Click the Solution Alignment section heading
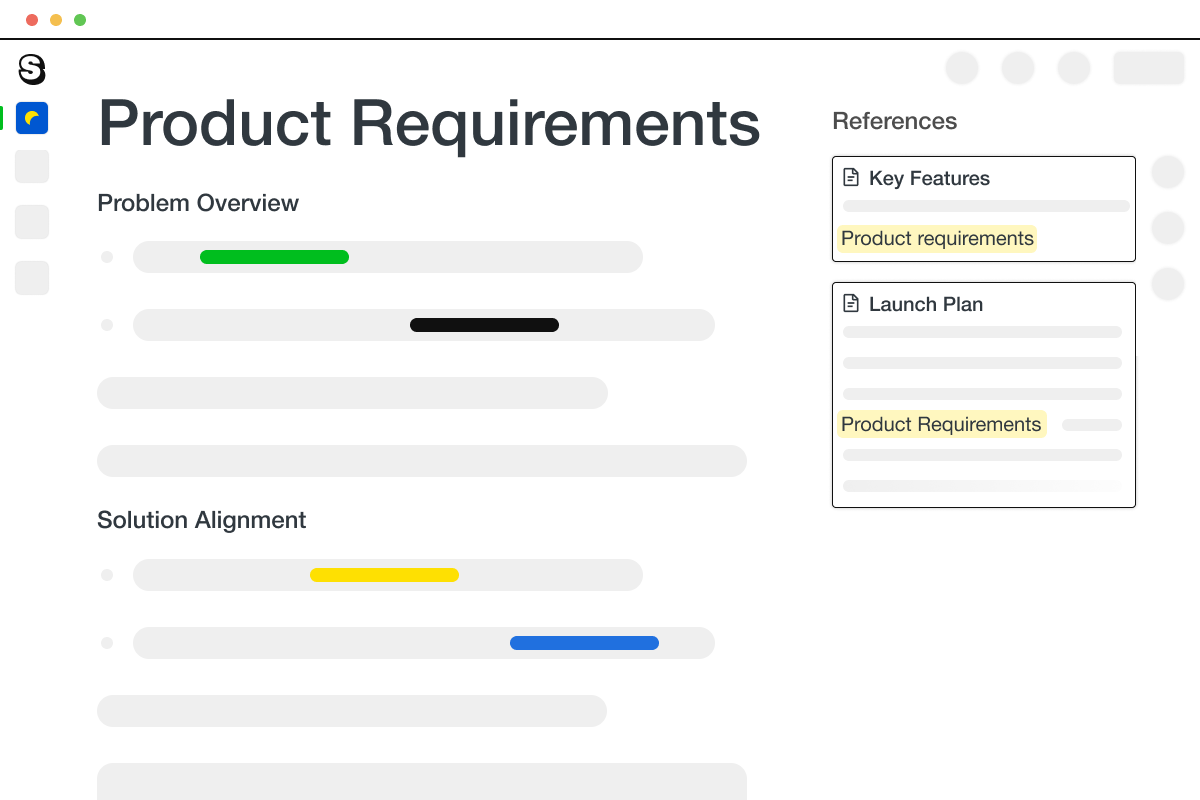 201,520
